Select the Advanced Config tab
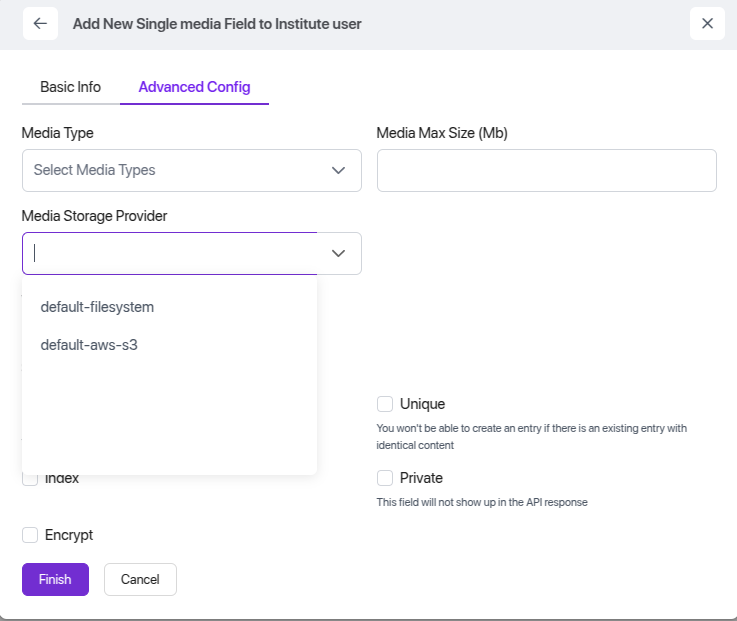The width and height of the screenshot is (737, 621). pos(194,87)
